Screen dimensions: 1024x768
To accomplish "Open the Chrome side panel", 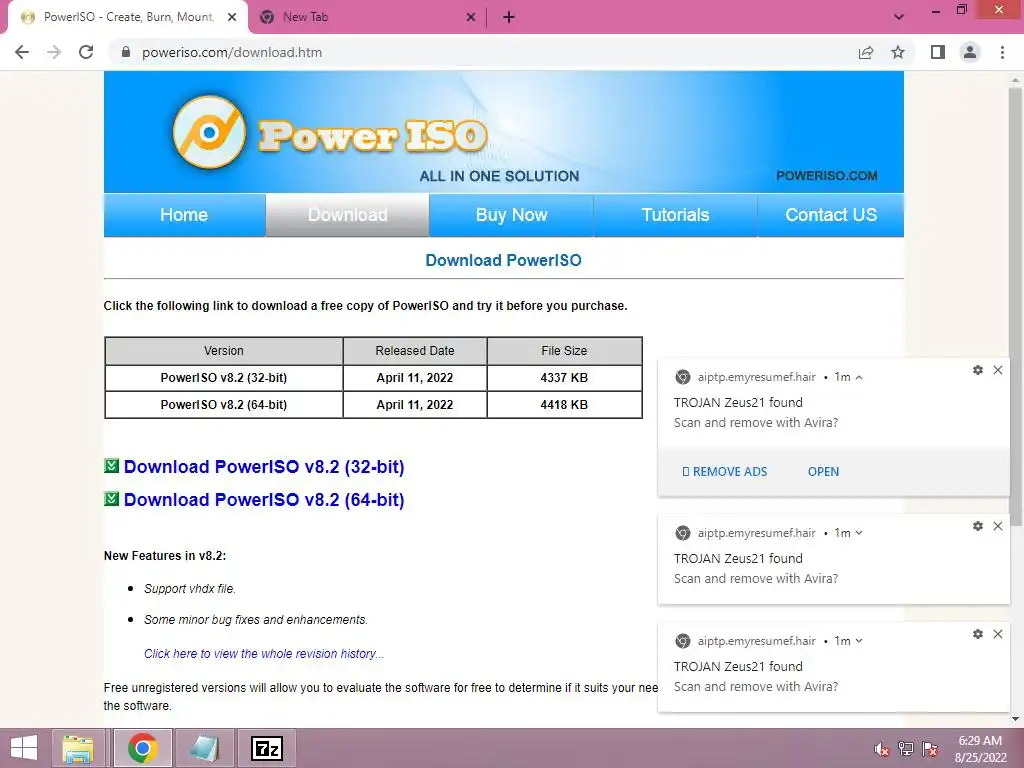I will 938,52.
